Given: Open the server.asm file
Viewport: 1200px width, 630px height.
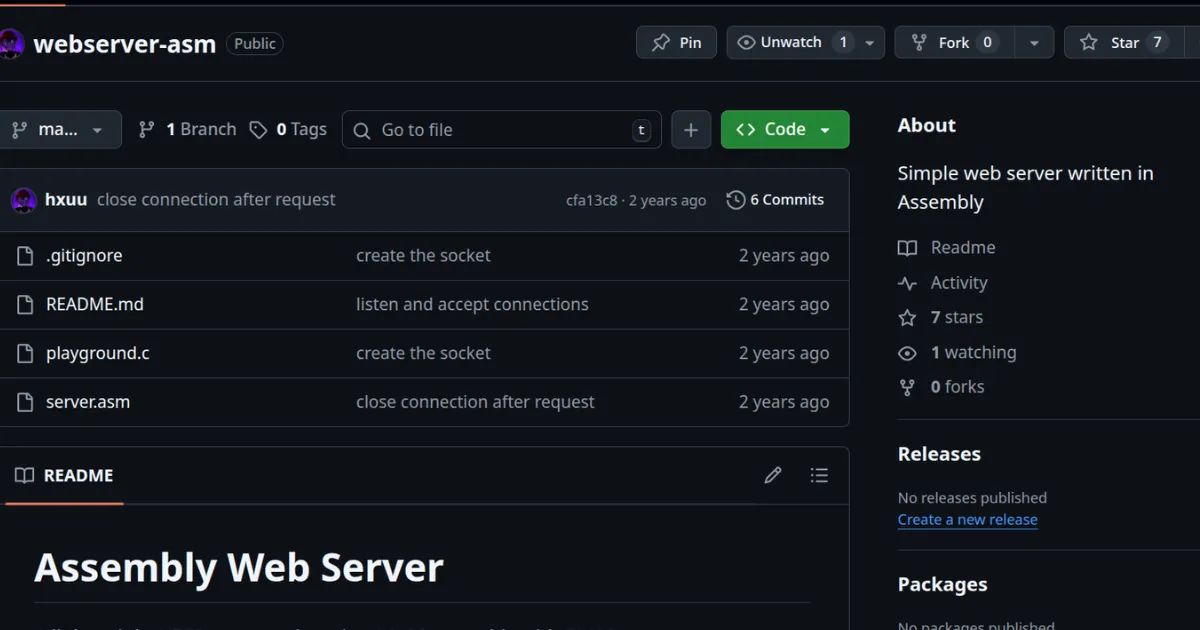Looking at the screenshot, I should (x=88, y=402).
